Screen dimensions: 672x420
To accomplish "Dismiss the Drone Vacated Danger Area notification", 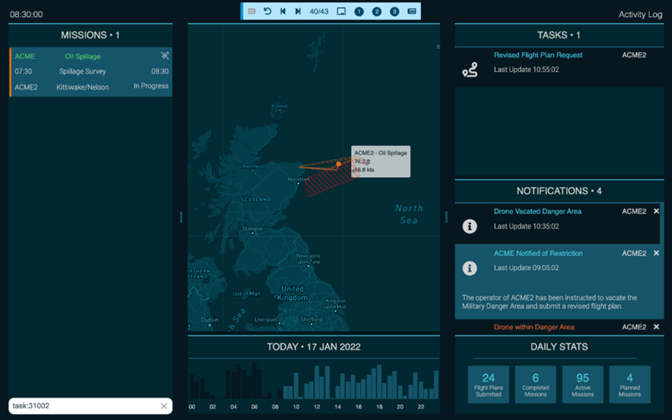I will point(656,211).
